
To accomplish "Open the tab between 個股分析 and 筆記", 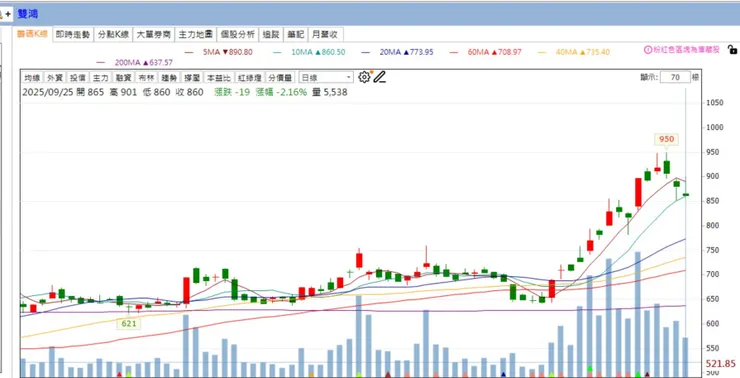I will click(x=271, y=34).
